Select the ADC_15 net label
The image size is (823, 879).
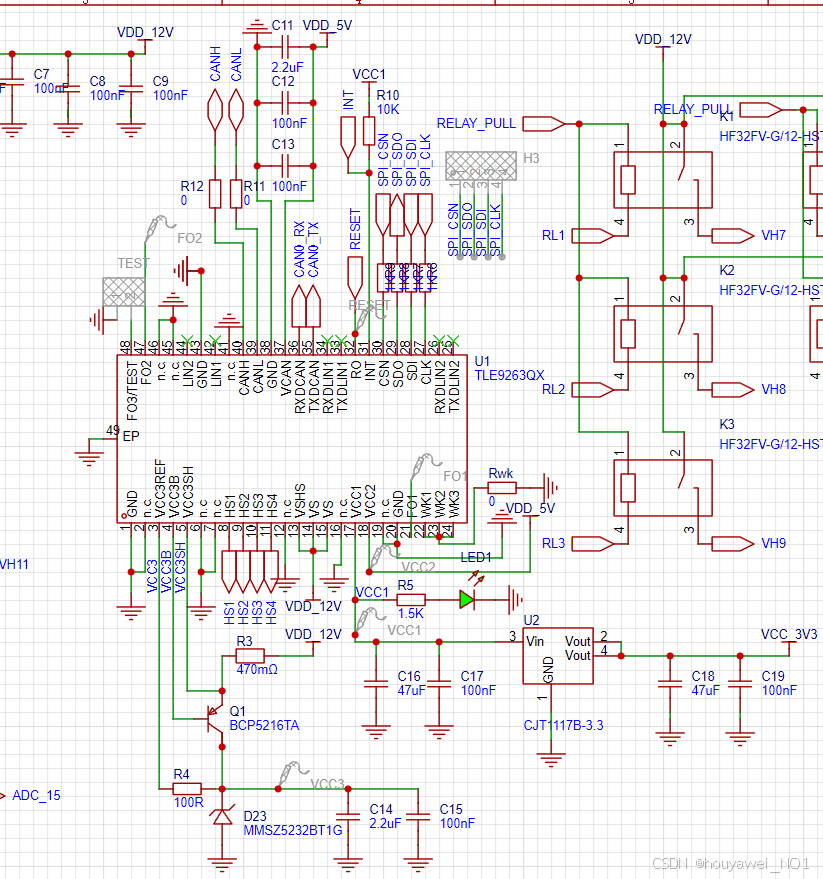point(36,795)
